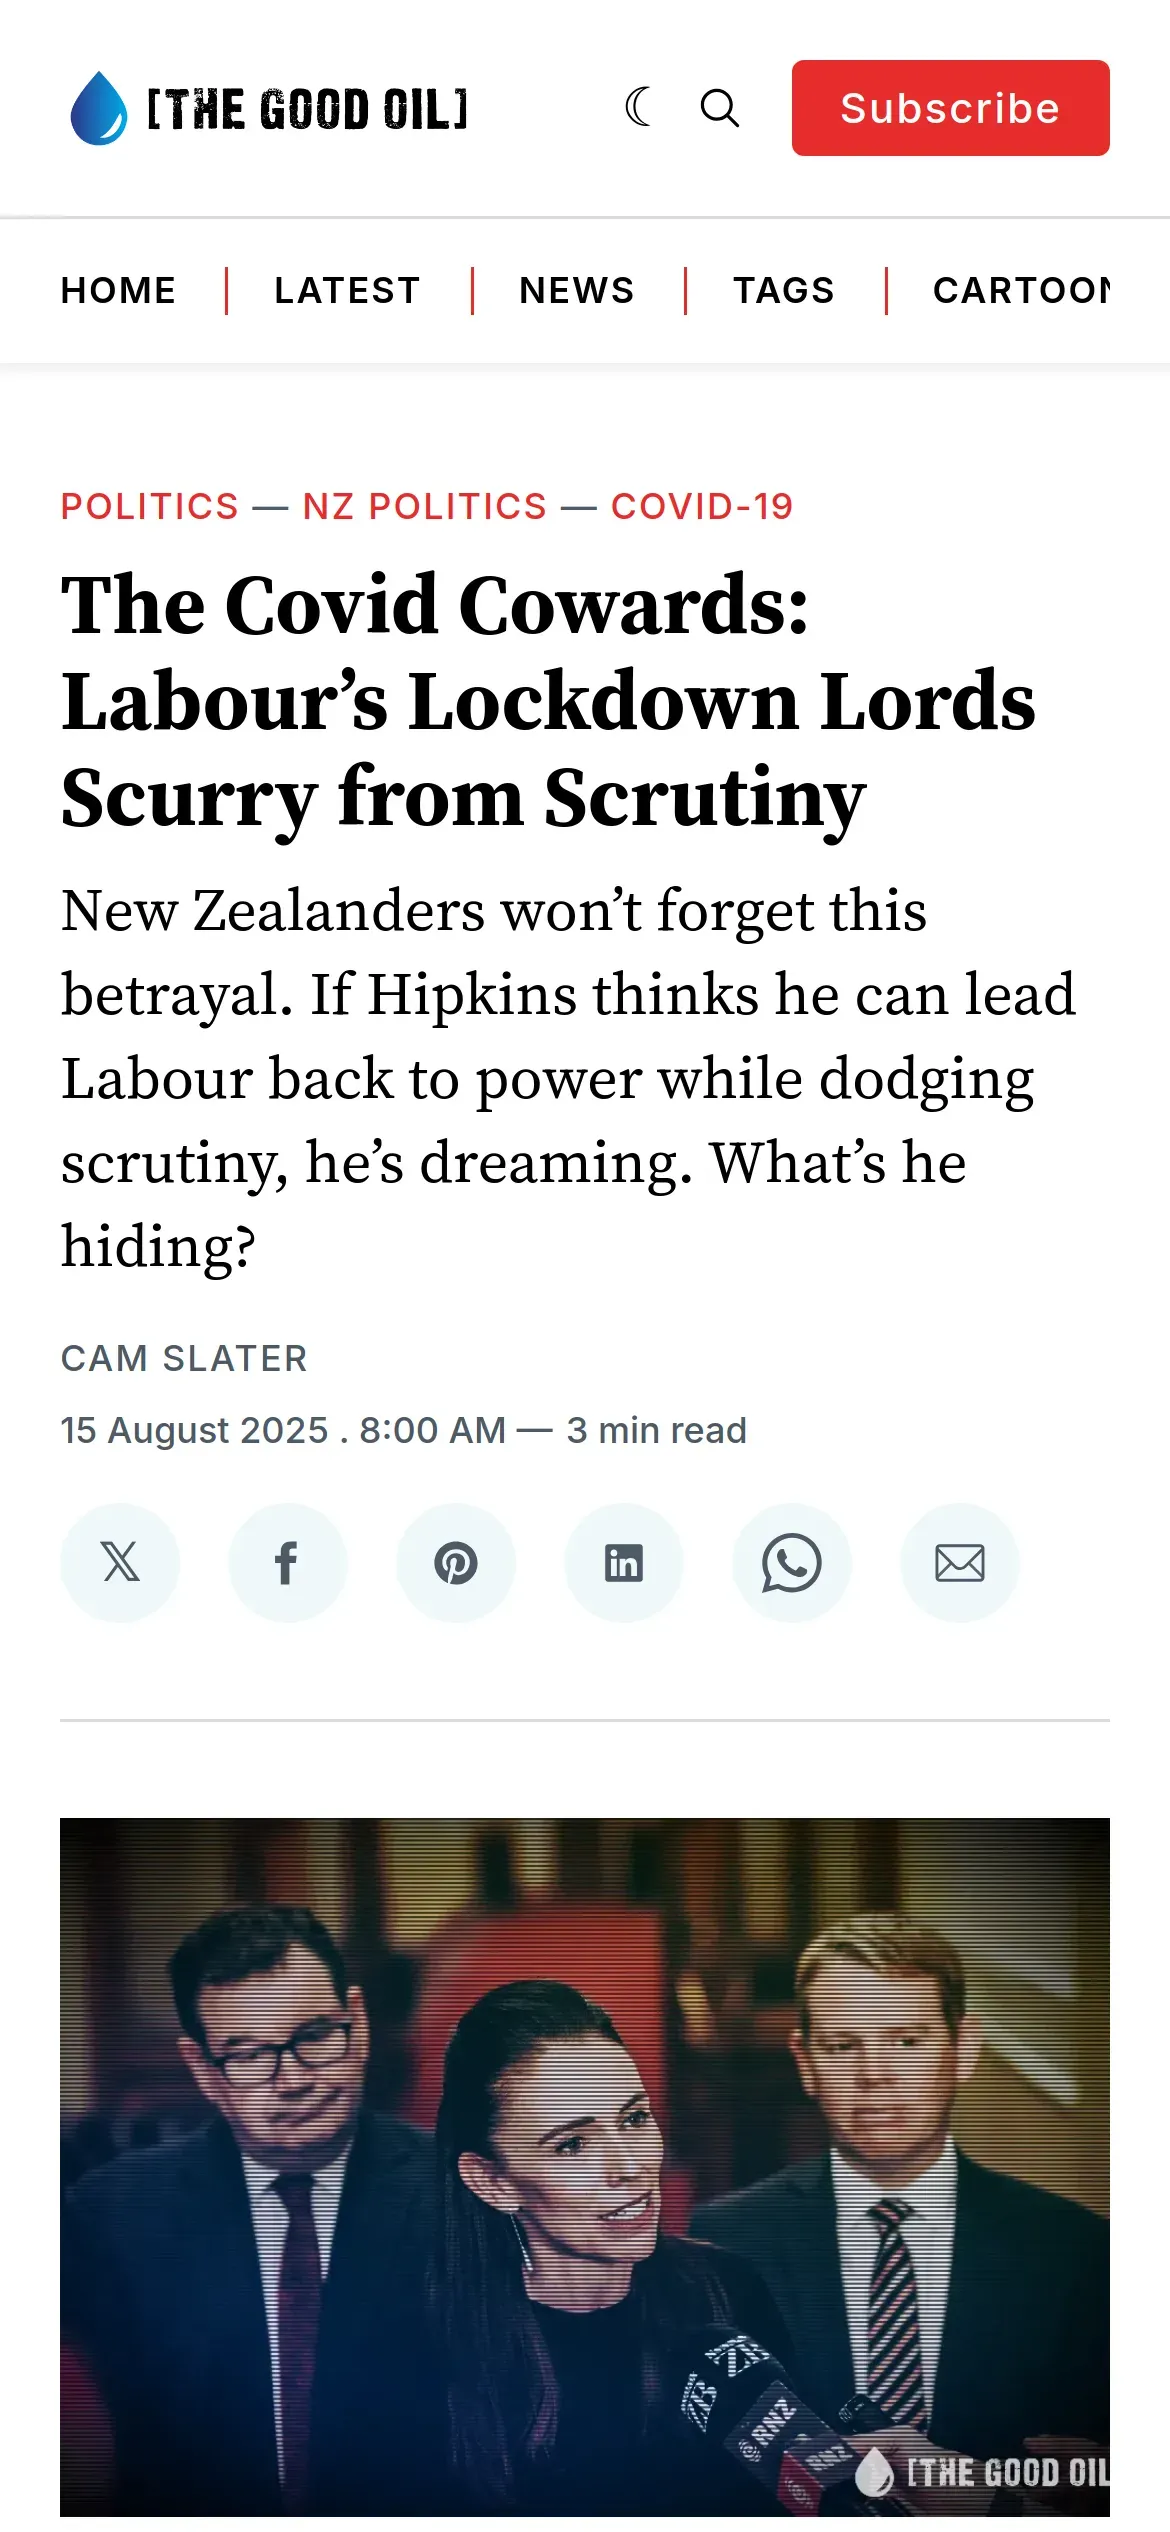Open the article's featured image
The width and height of the screenshot is (1170, 2532).
click(585, 2166)
